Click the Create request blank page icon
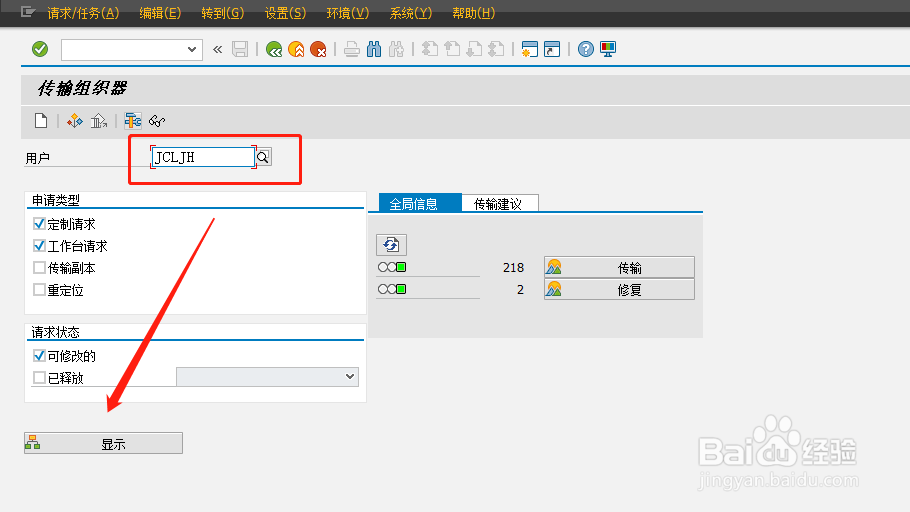This screenshot has width=910, height=512. 41,121
